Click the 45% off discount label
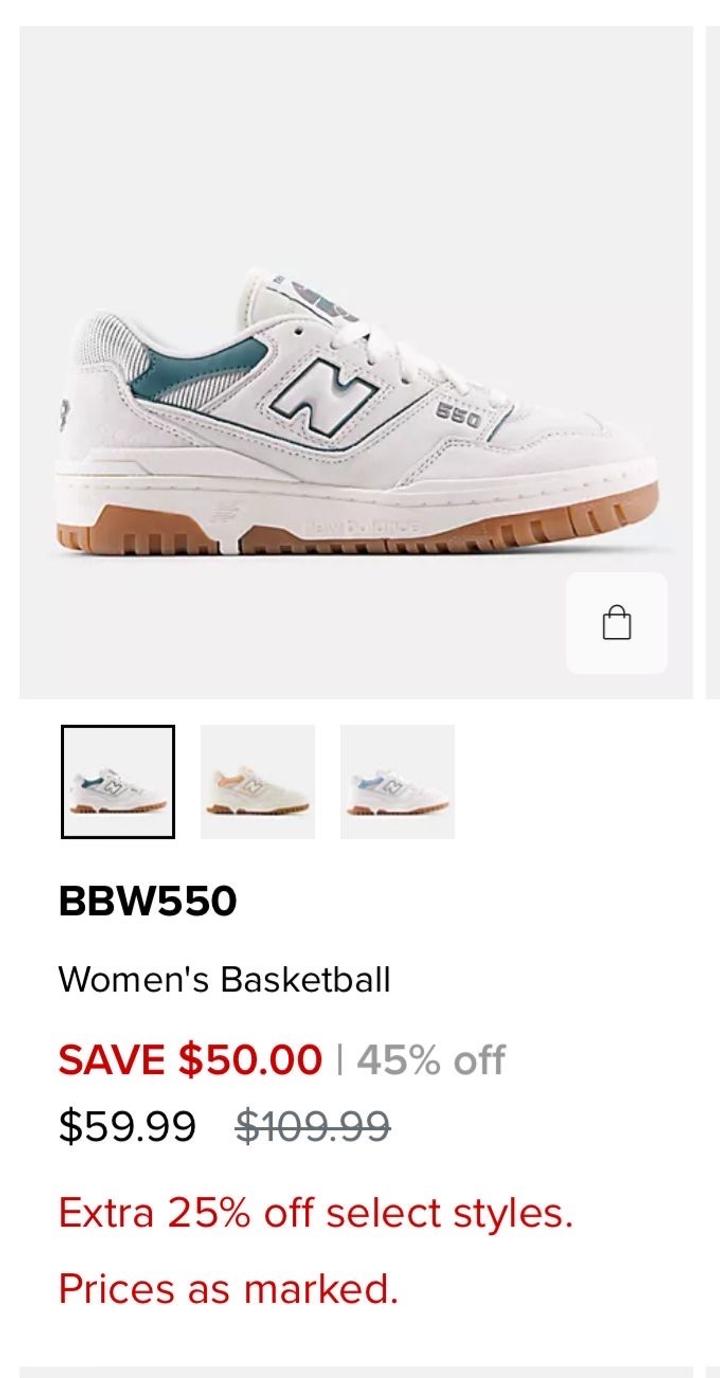Image resolution: width=720 pixels, height=1378 pixels. click(x=431, y=1060)
